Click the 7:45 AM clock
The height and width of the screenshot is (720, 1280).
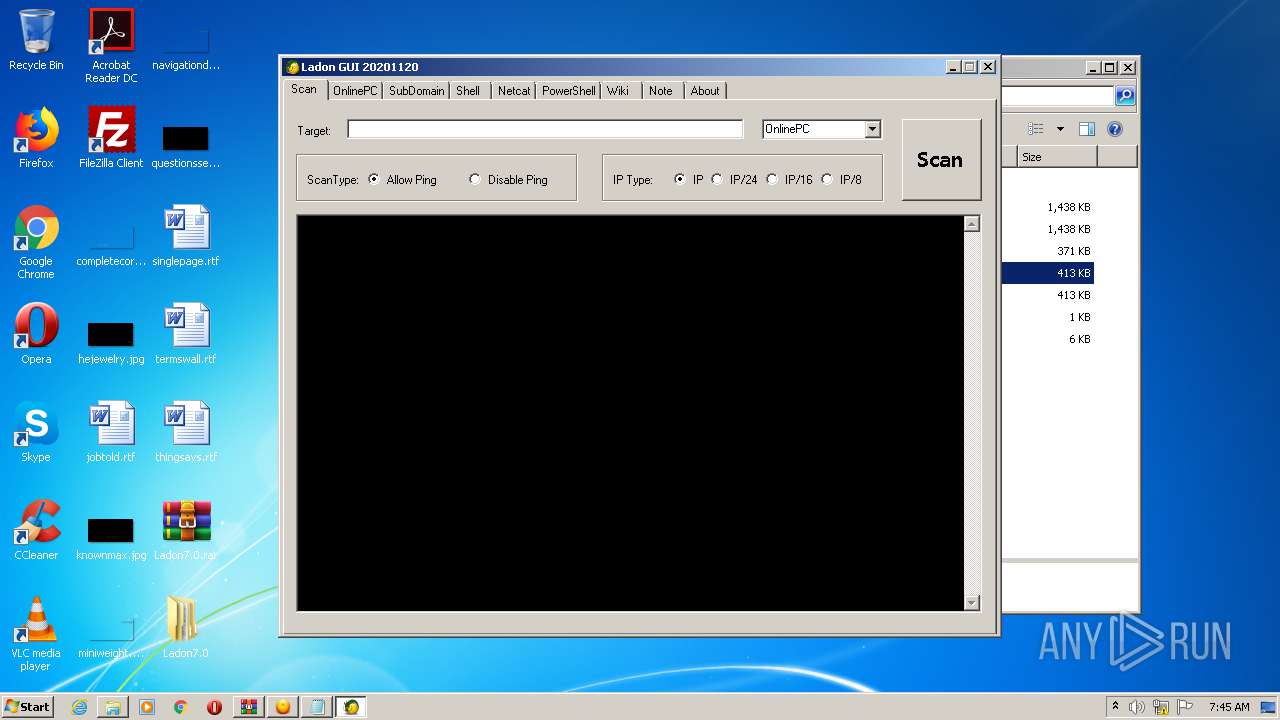tap(1229, 707)
